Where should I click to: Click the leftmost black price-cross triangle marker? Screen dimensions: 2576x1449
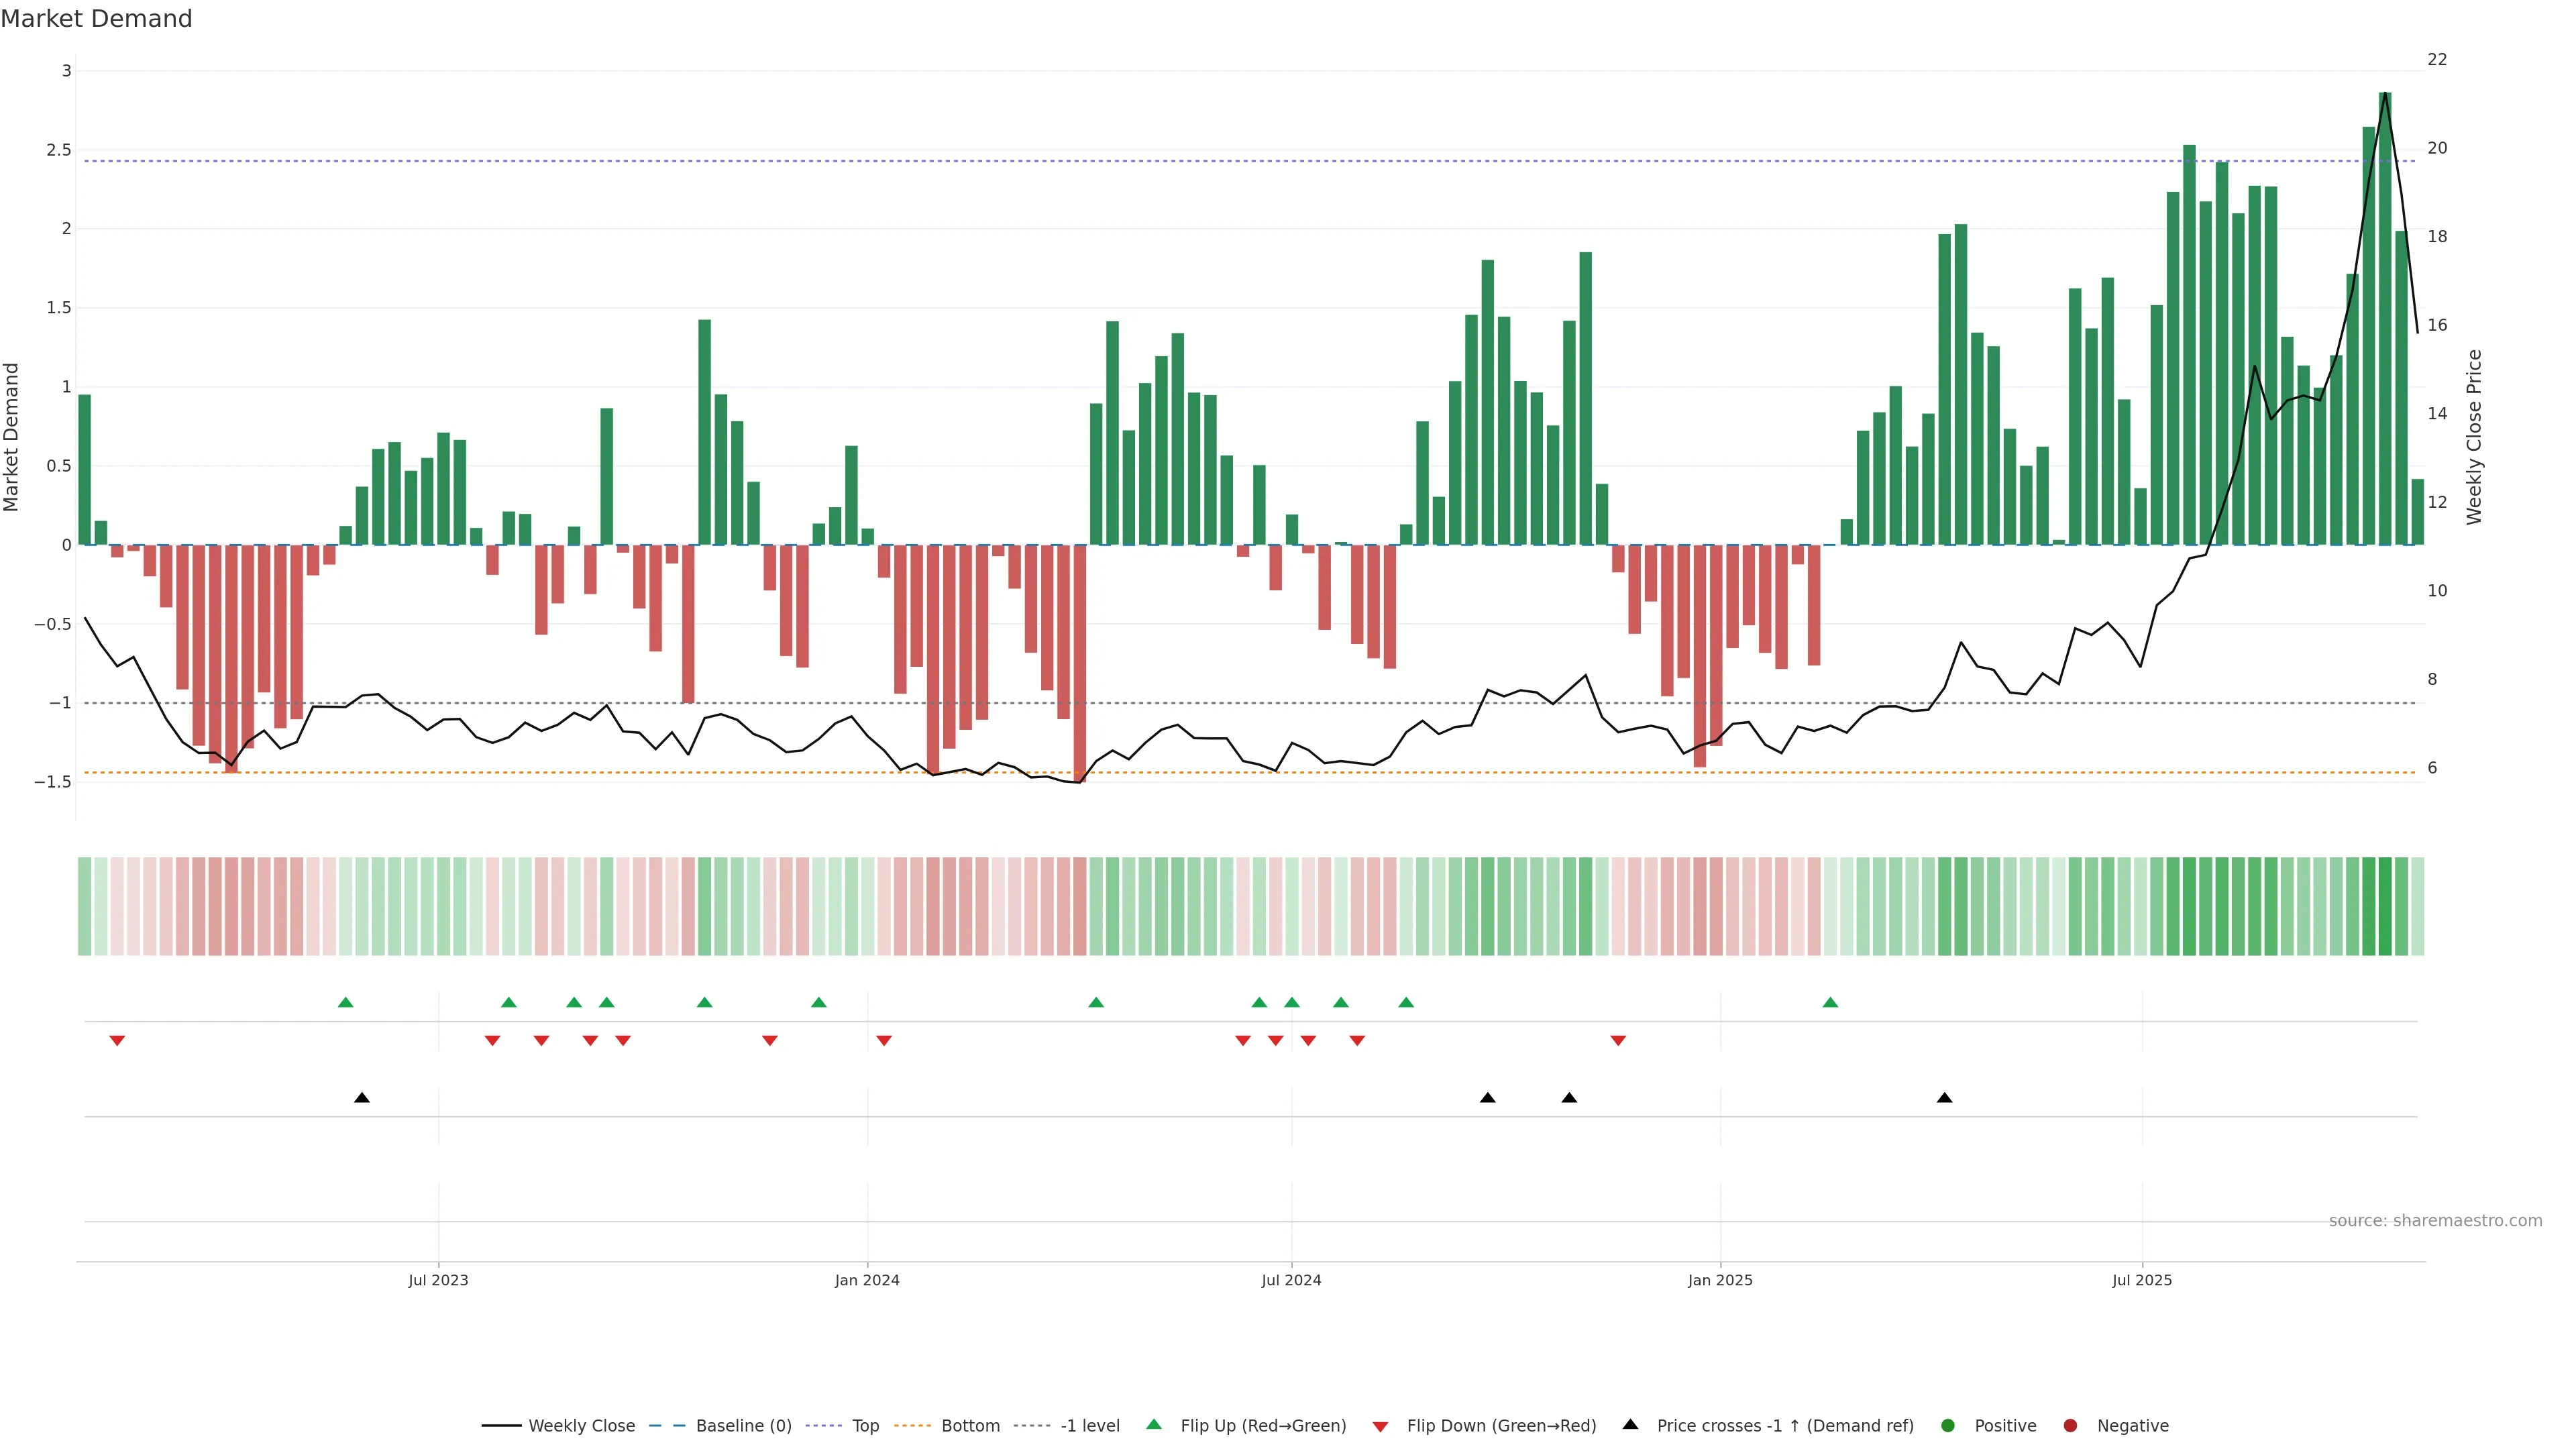tap(362, 1098)
